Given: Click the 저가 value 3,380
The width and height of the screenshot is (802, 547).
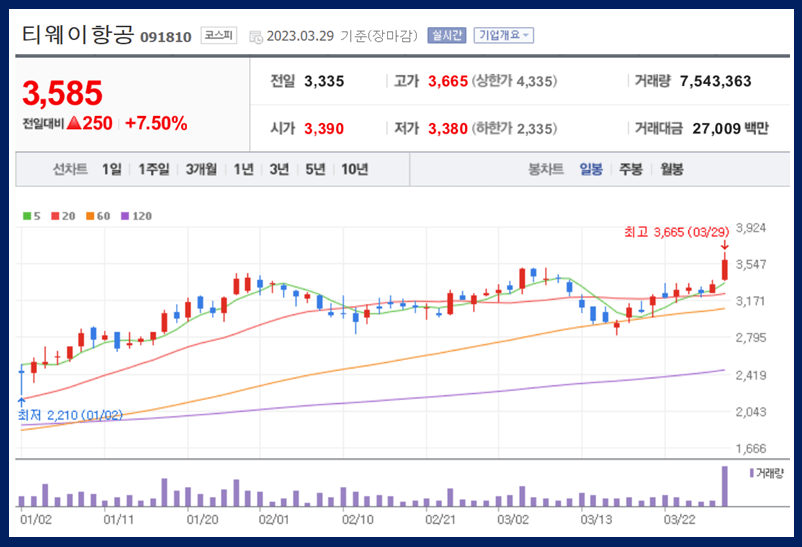Looking at the screenshot, I should coord(448,128).
